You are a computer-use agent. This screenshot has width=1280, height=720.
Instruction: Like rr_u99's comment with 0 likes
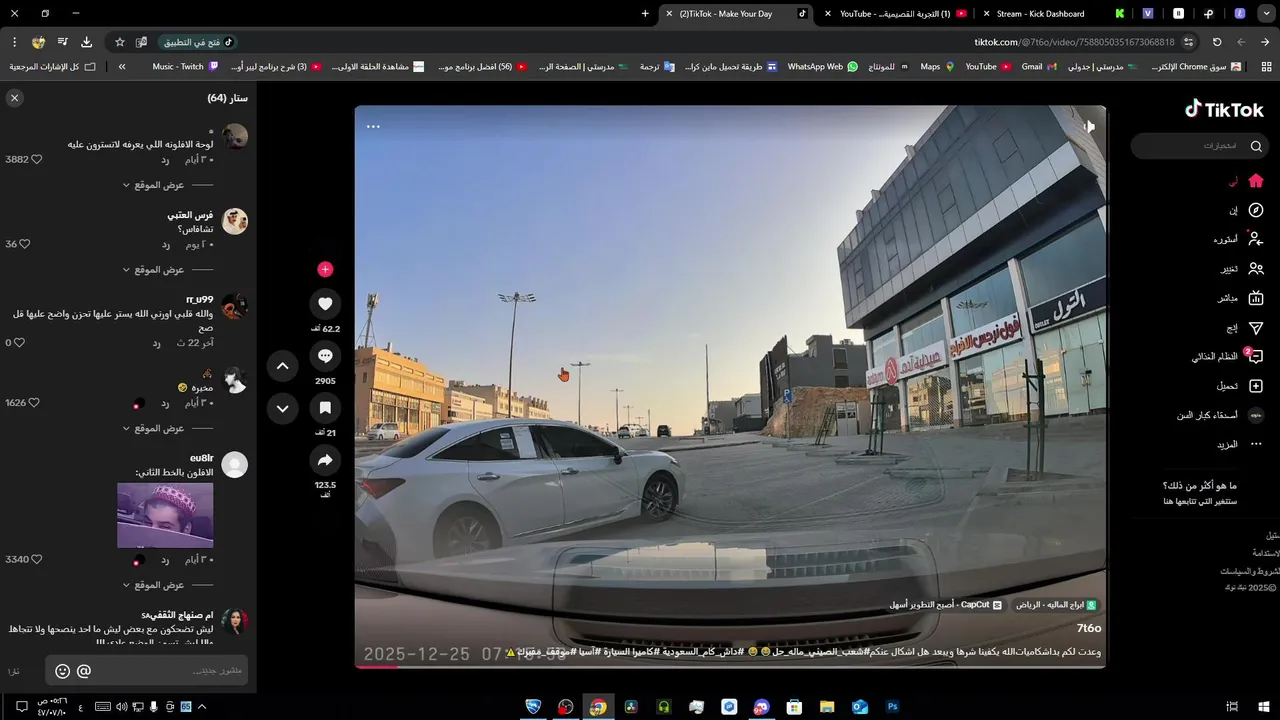19,343
